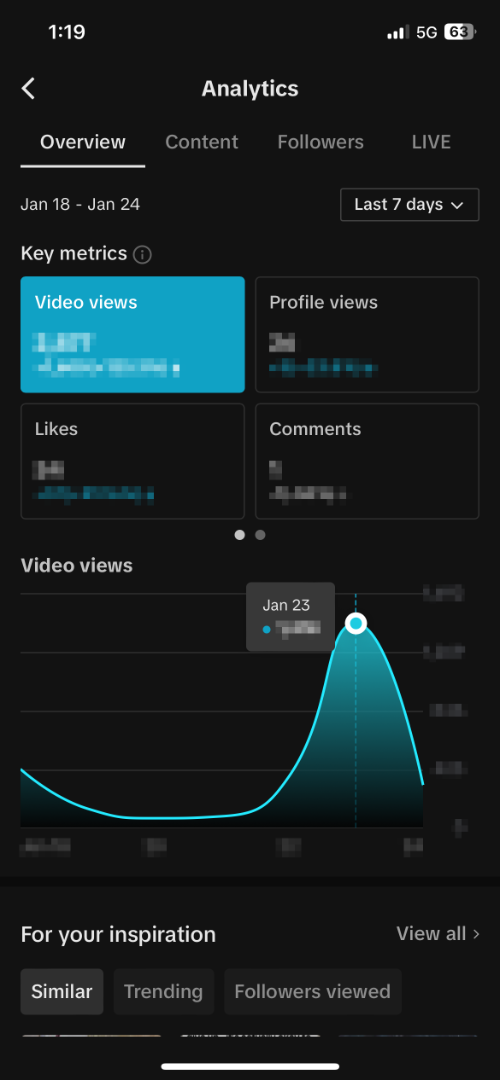Image resolution: width=500 pixels, height=1080 pixels.
Task: Open the Key metrics info icon
Action: tap(143, 255)
